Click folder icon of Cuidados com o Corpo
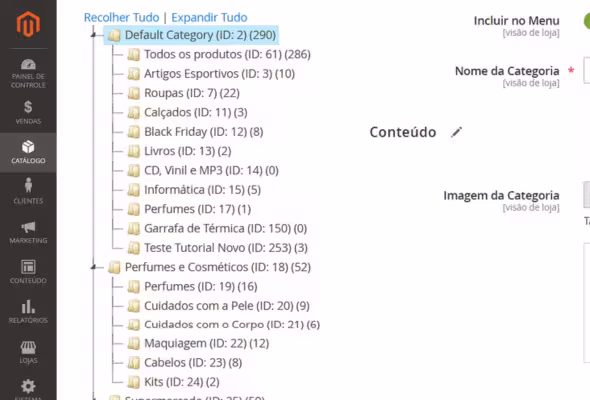Image resolution: width=590 pixels, height=400 pixels. click(134, 324)
